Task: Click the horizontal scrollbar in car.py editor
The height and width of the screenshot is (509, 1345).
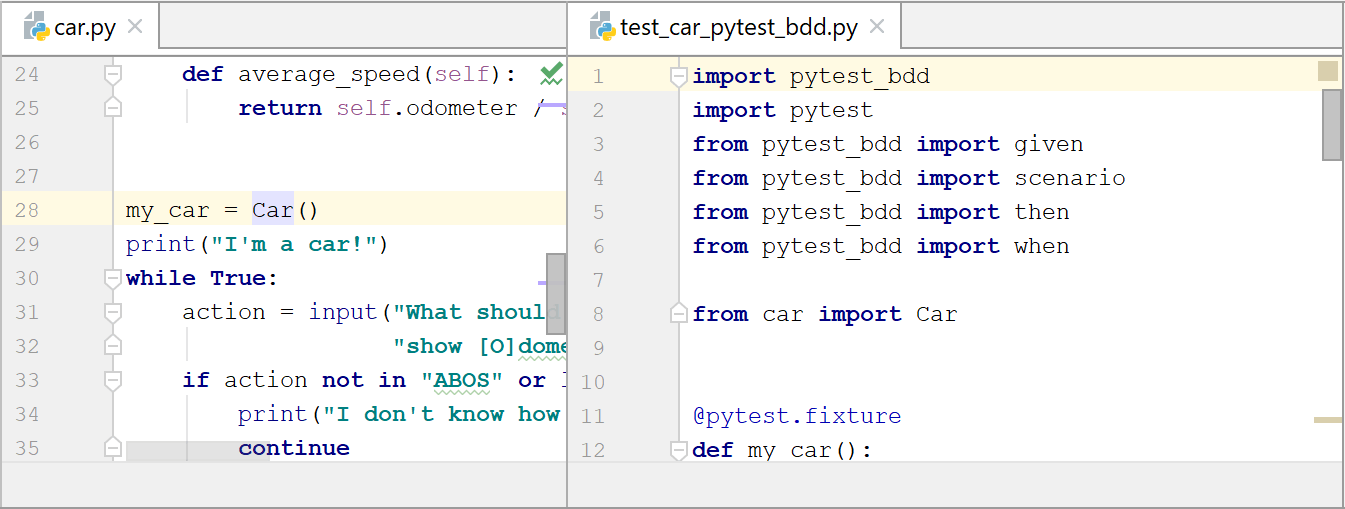Action: point(196,451)
